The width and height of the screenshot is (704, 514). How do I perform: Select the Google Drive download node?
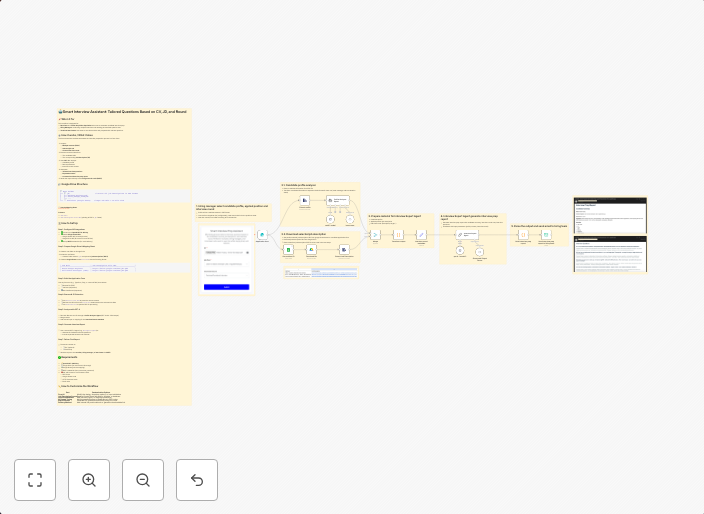(x=311, y=250)
